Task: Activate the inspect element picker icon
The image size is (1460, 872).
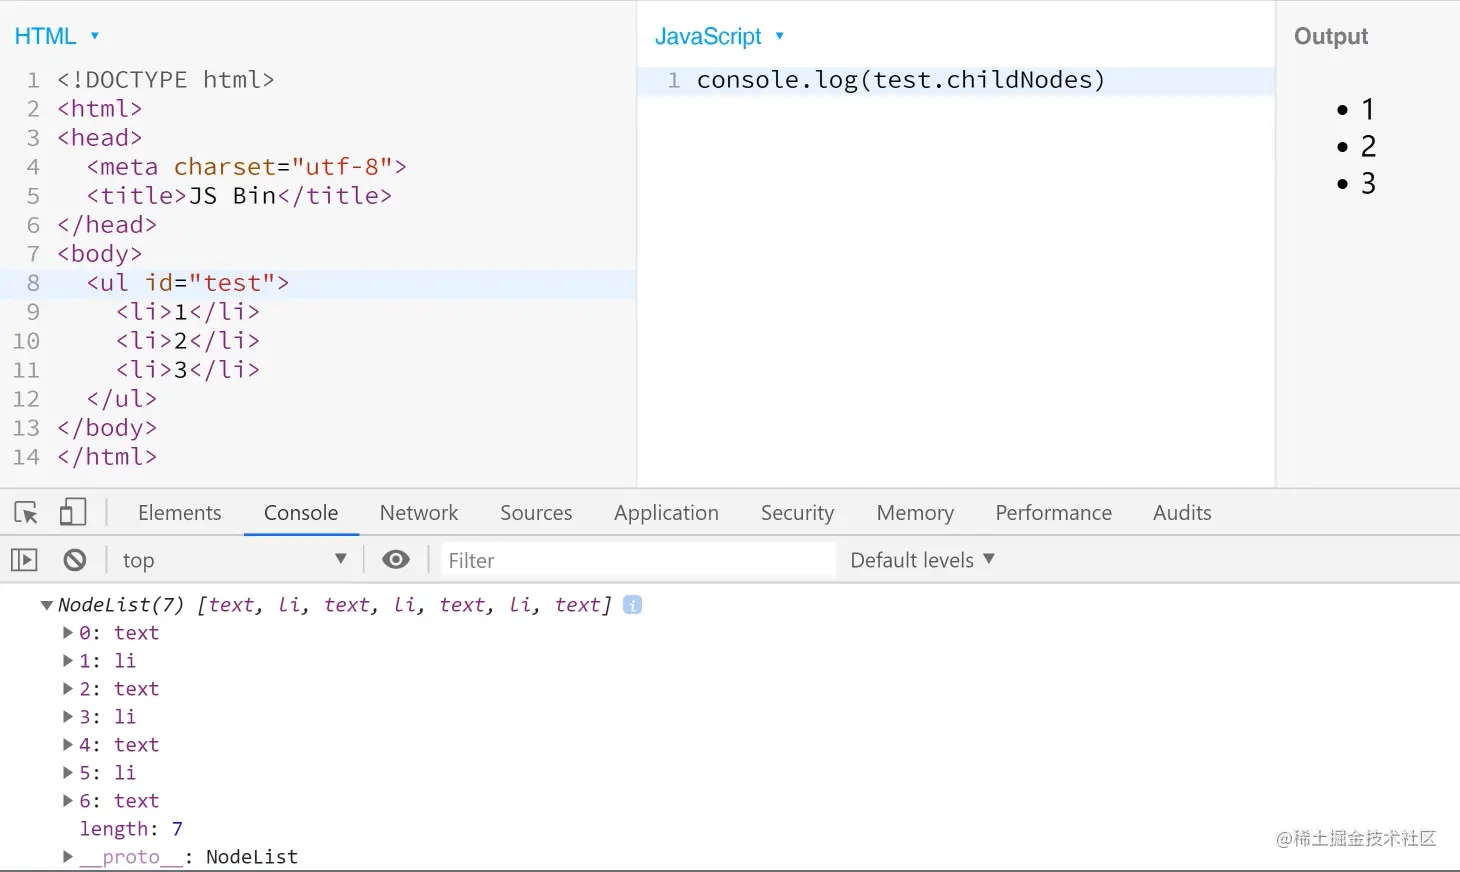Action: (26, 513)
